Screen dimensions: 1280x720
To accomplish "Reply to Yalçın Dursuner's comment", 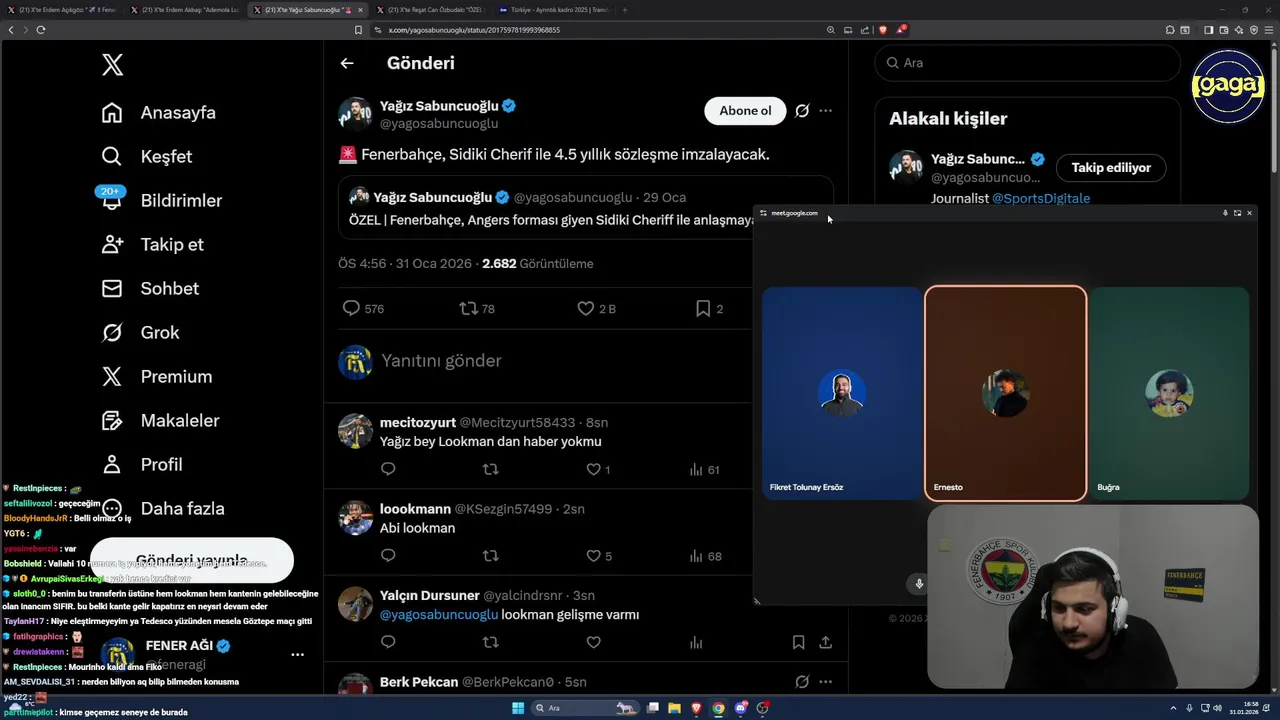I will tap(388, 642).
